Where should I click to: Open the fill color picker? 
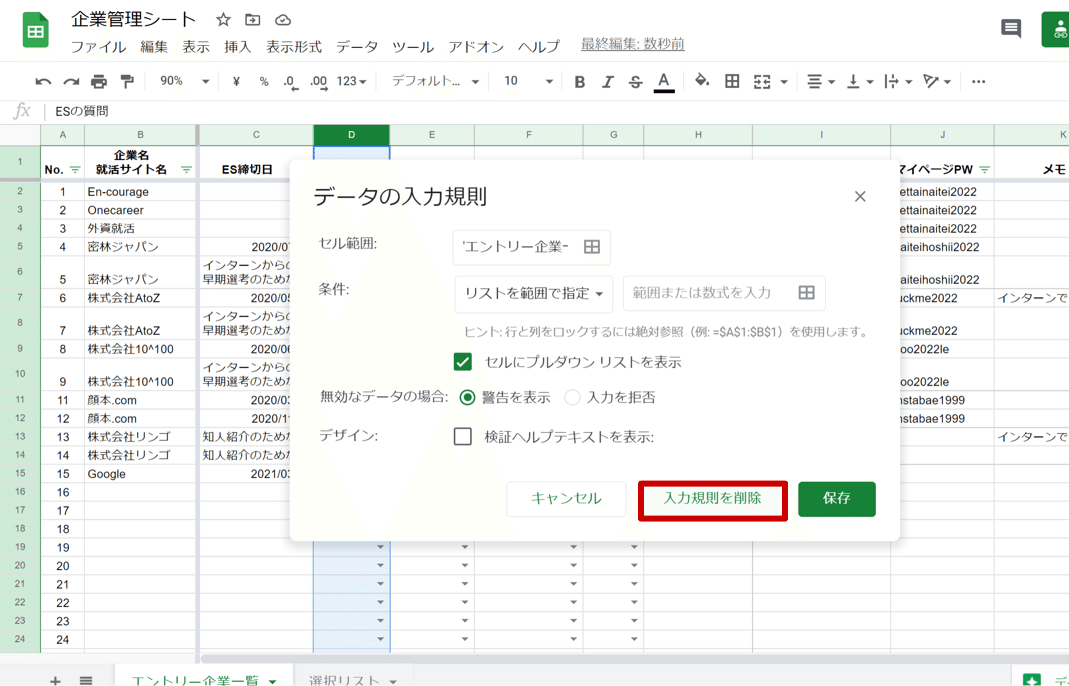[x=702, y=81]
